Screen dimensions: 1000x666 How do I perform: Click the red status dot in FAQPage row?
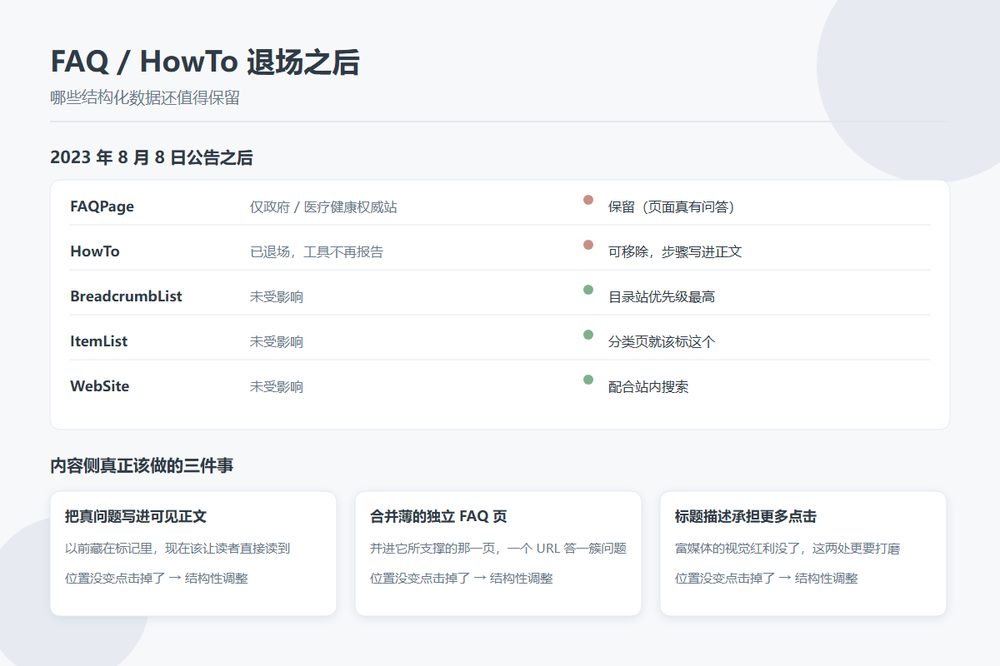pos(588,200)
